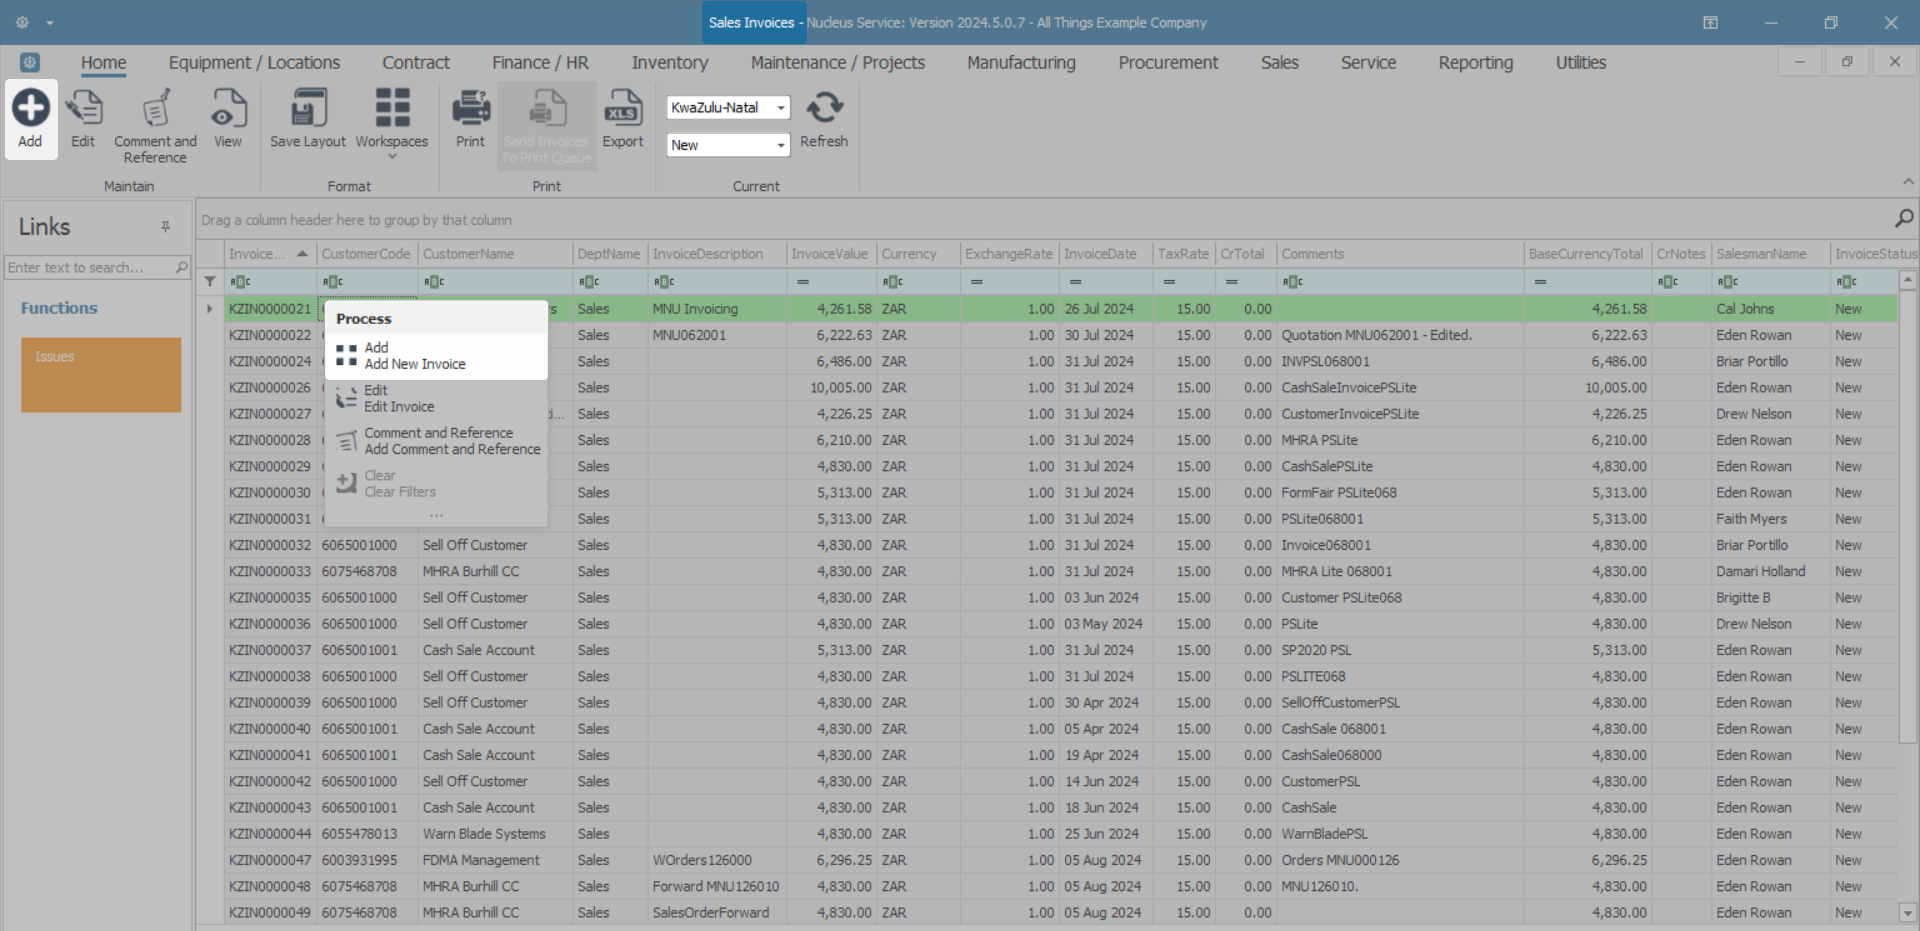Click the SalesmanName column header
The height and width of the screenshot is (931, 1920).
click(x=1771, y=254)
